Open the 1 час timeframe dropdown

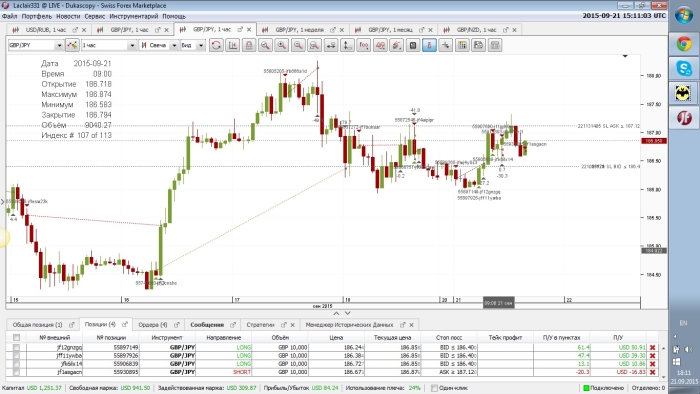click(x=132, y=45)
